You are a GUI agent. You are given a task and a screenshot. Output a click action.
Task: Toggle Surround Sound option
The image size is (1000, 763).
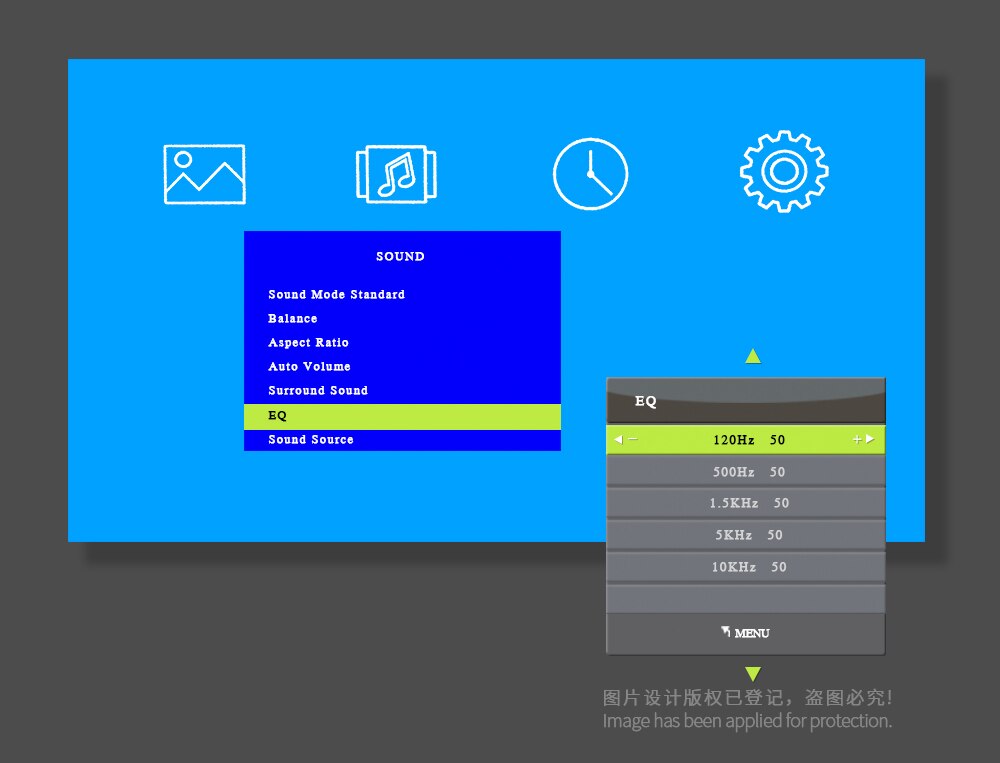click(x=318, y=391)
